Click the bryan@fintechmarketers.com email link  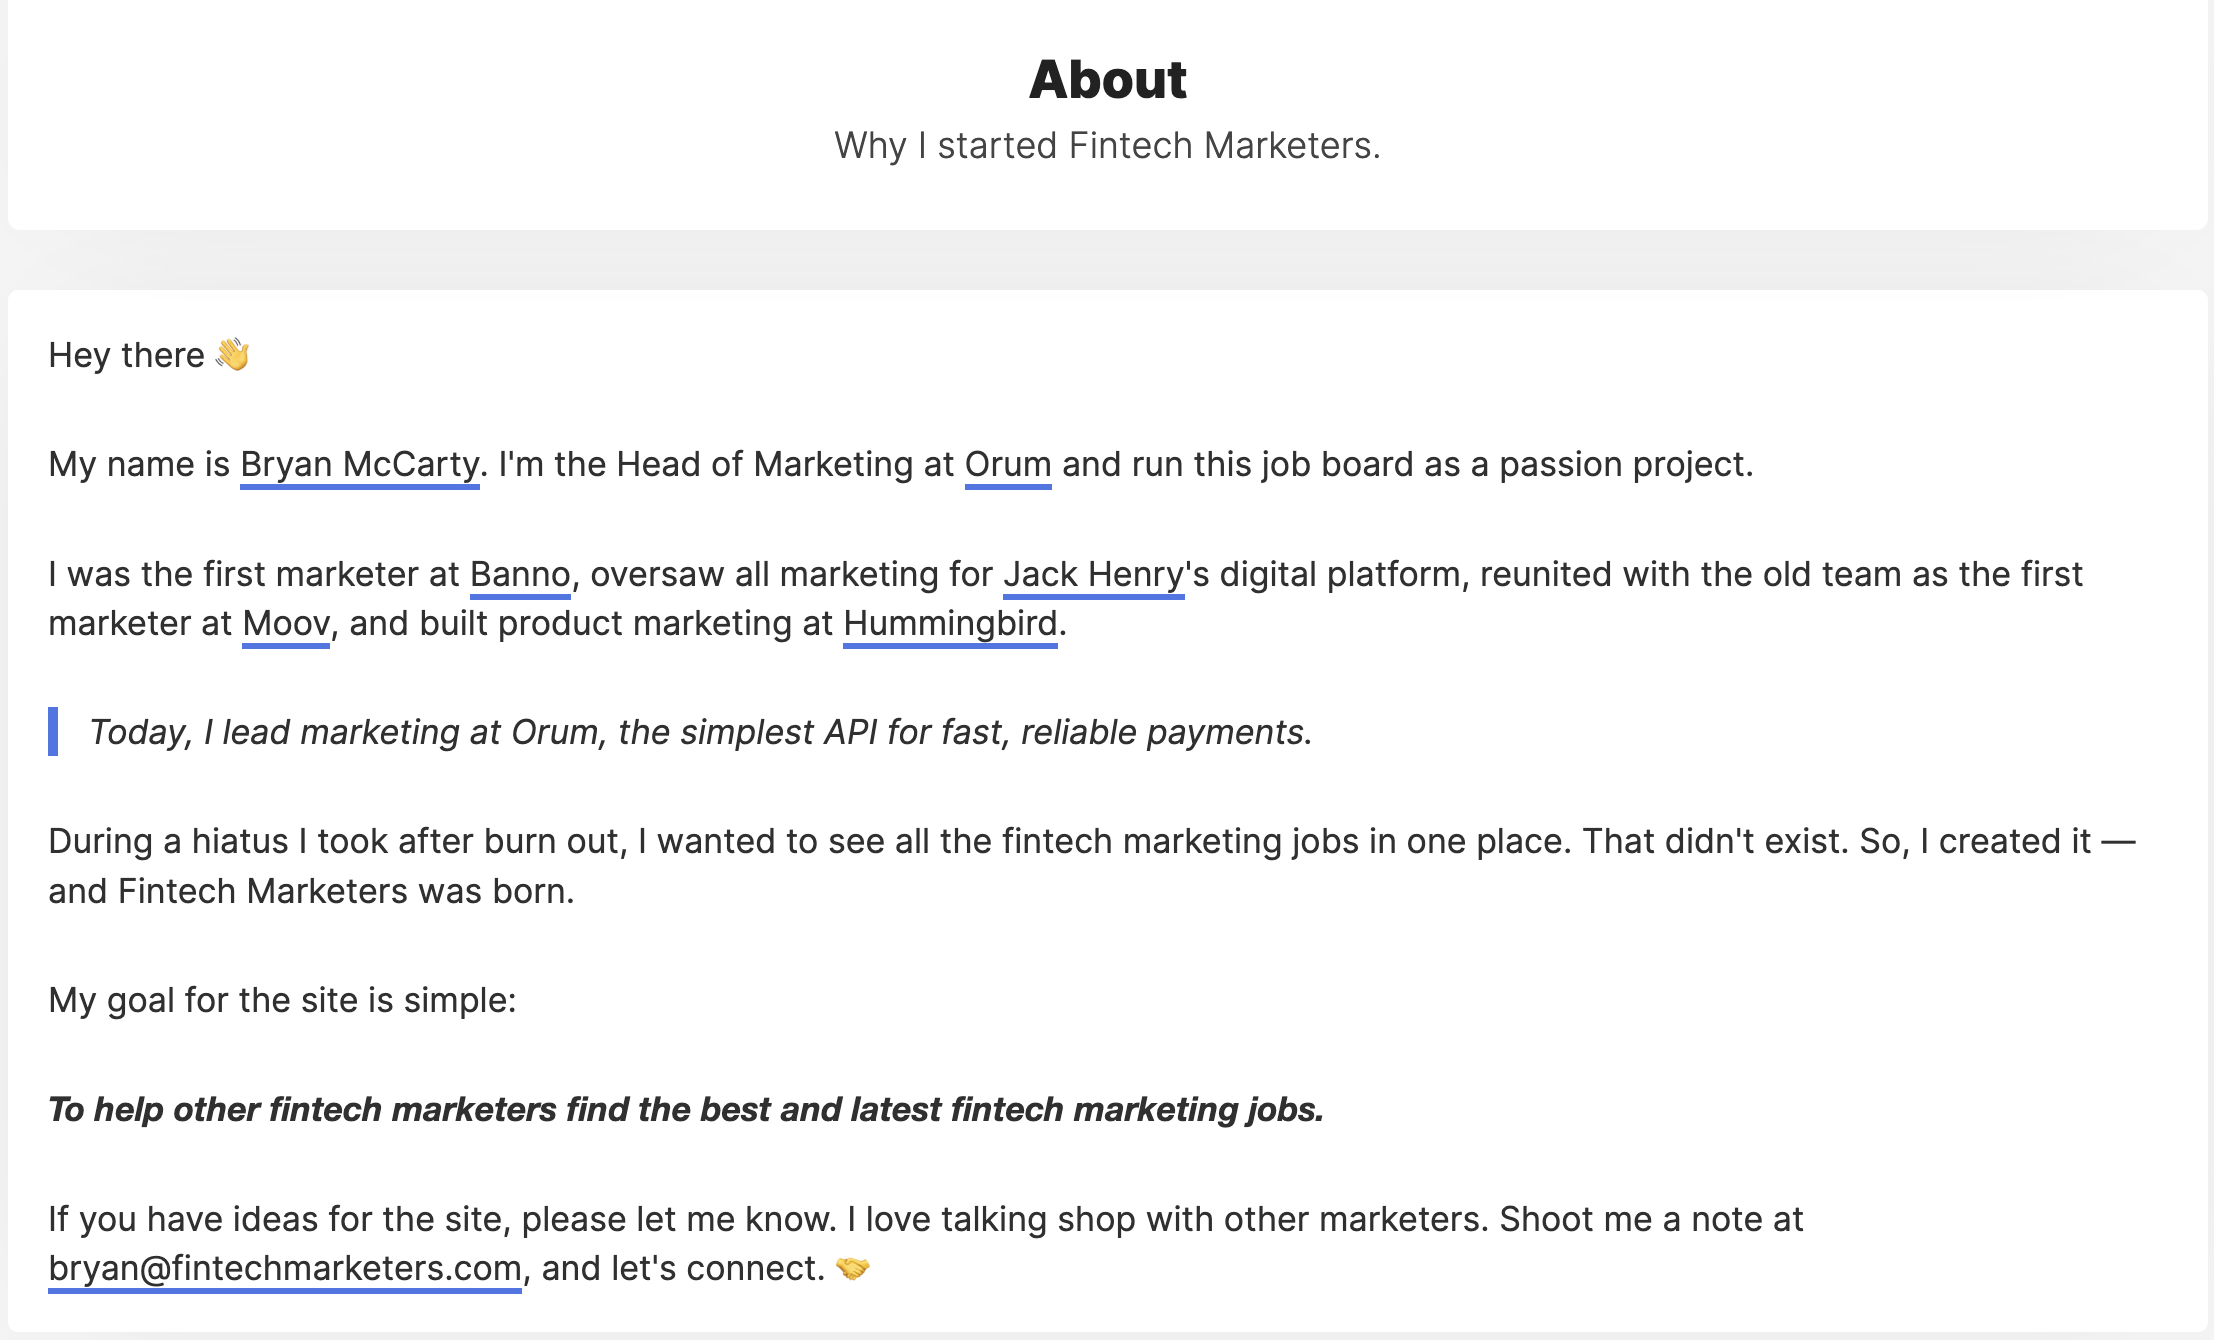pyautogui.click(x=285, y=1269)
